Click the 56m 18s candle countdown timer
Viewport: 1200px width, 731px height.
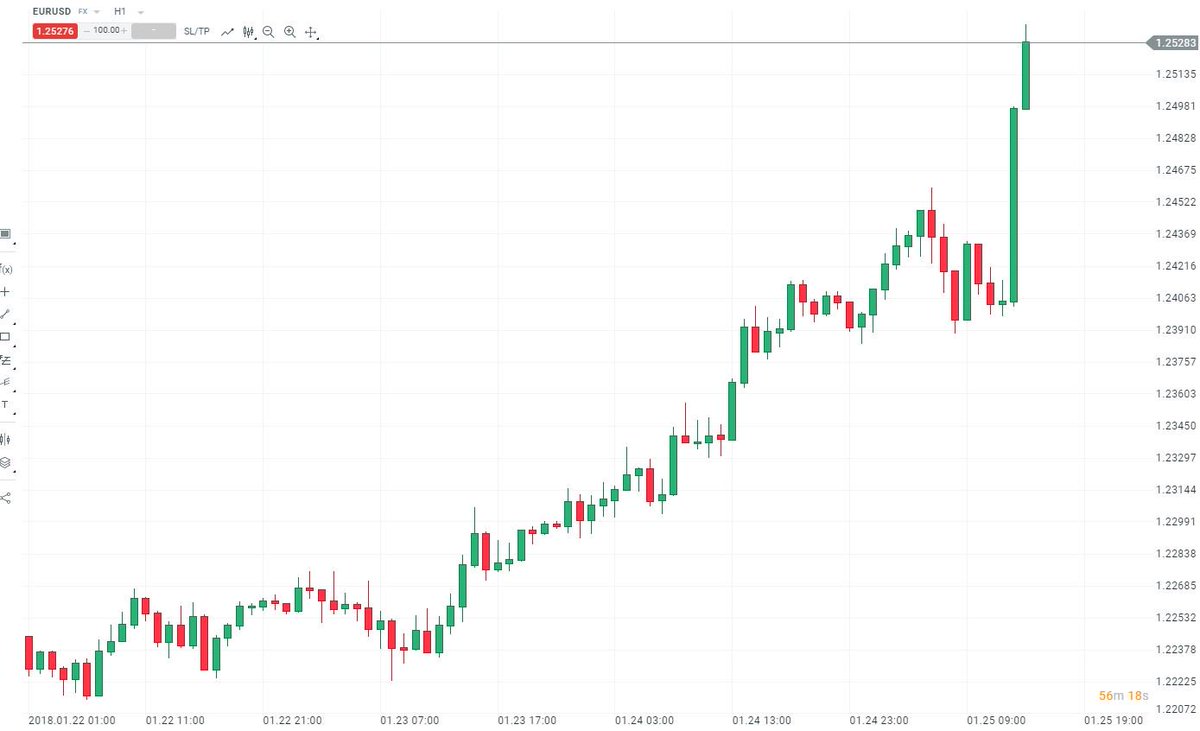[1124, 695]
